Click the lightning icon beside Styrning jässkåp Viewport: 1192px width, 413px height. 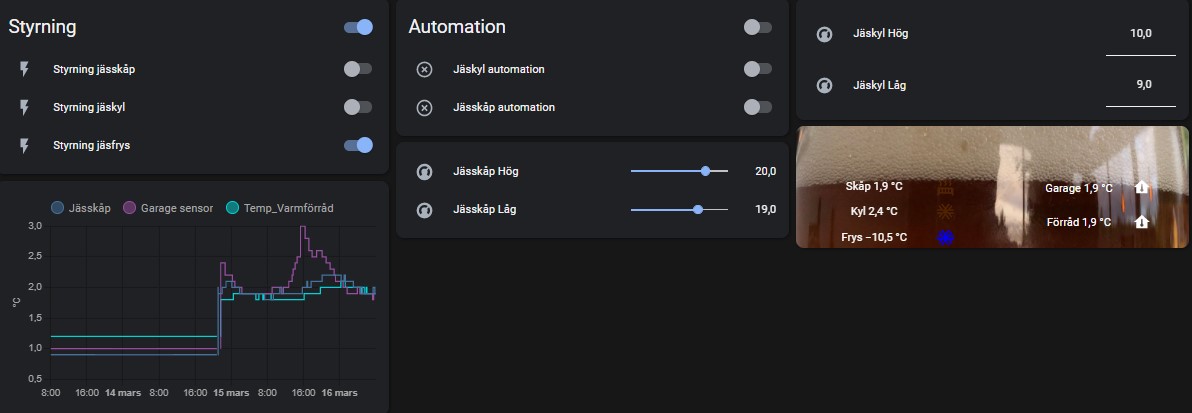point(24,69)
